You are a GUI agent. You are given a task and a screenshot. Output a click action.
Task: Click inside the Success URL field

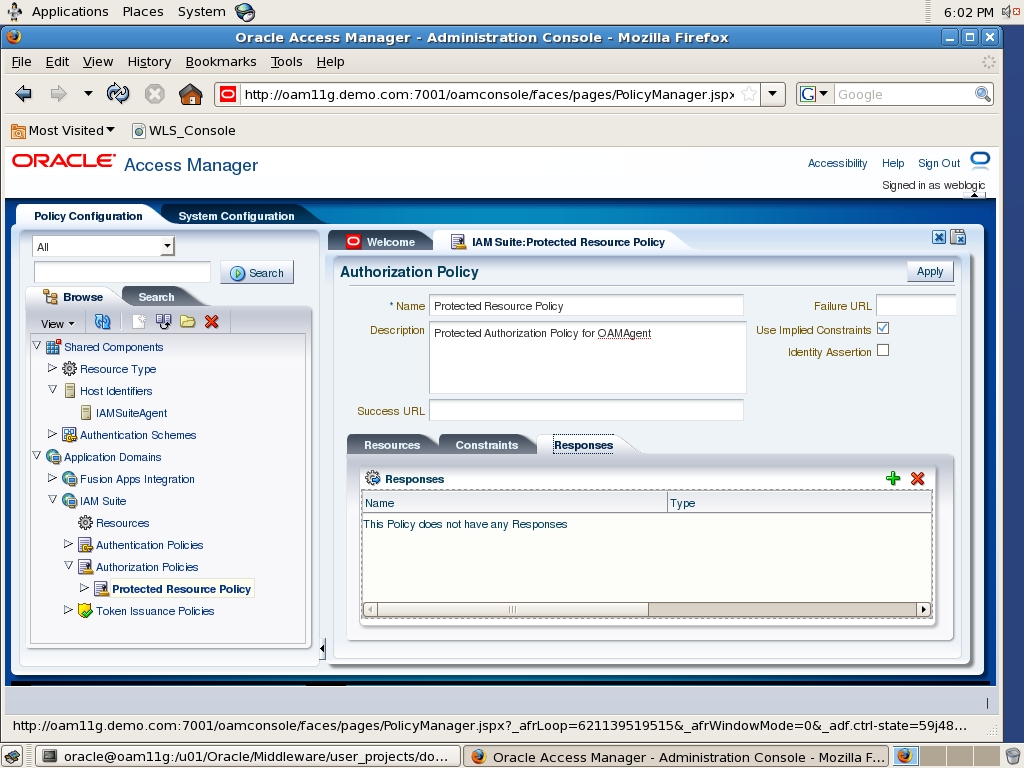point(585,410)
